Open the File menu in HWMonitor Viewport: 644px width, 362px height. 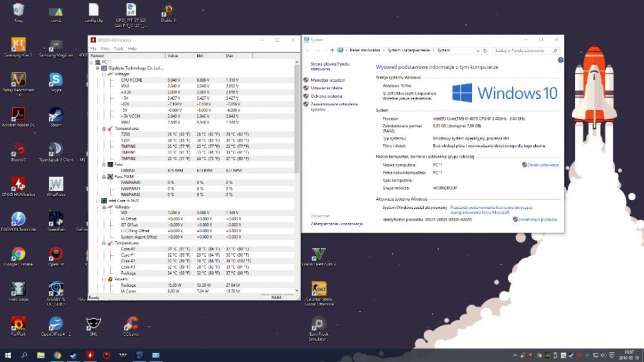pos(93,48)
